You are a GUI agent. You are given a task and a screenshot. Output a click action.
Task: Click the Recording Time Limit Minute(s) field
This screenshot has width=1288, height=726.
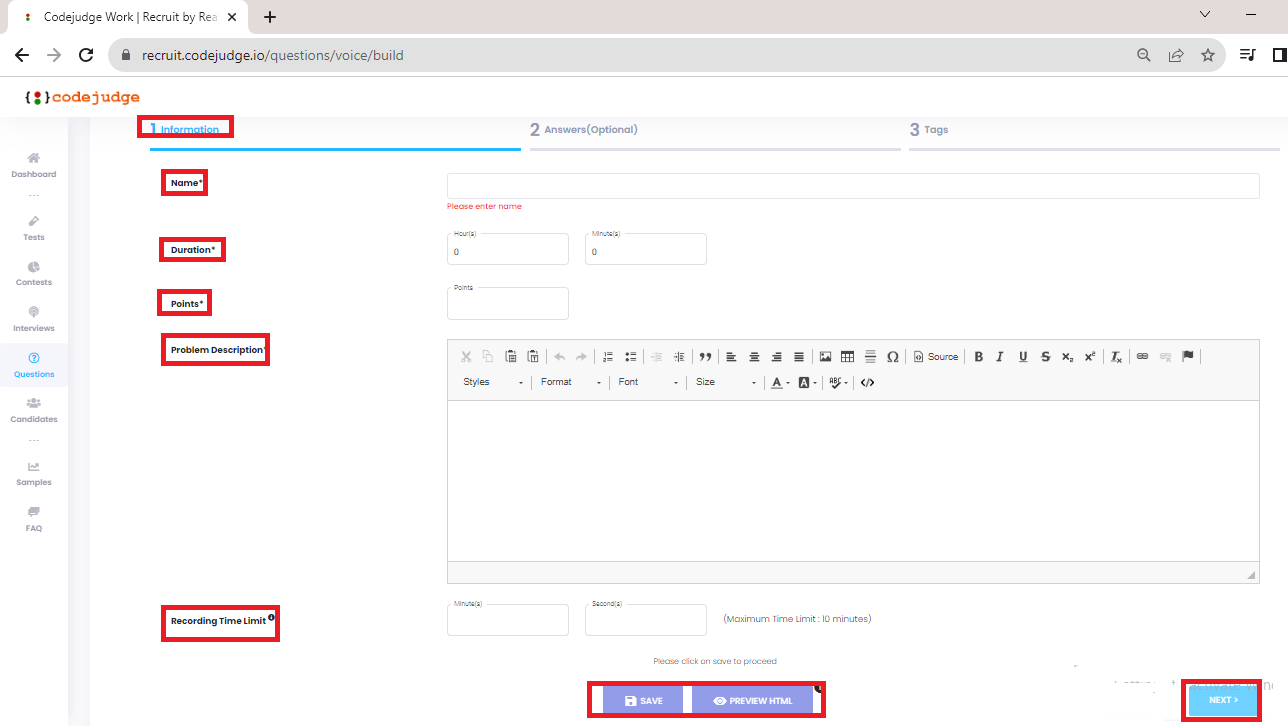tap(508, 620)
